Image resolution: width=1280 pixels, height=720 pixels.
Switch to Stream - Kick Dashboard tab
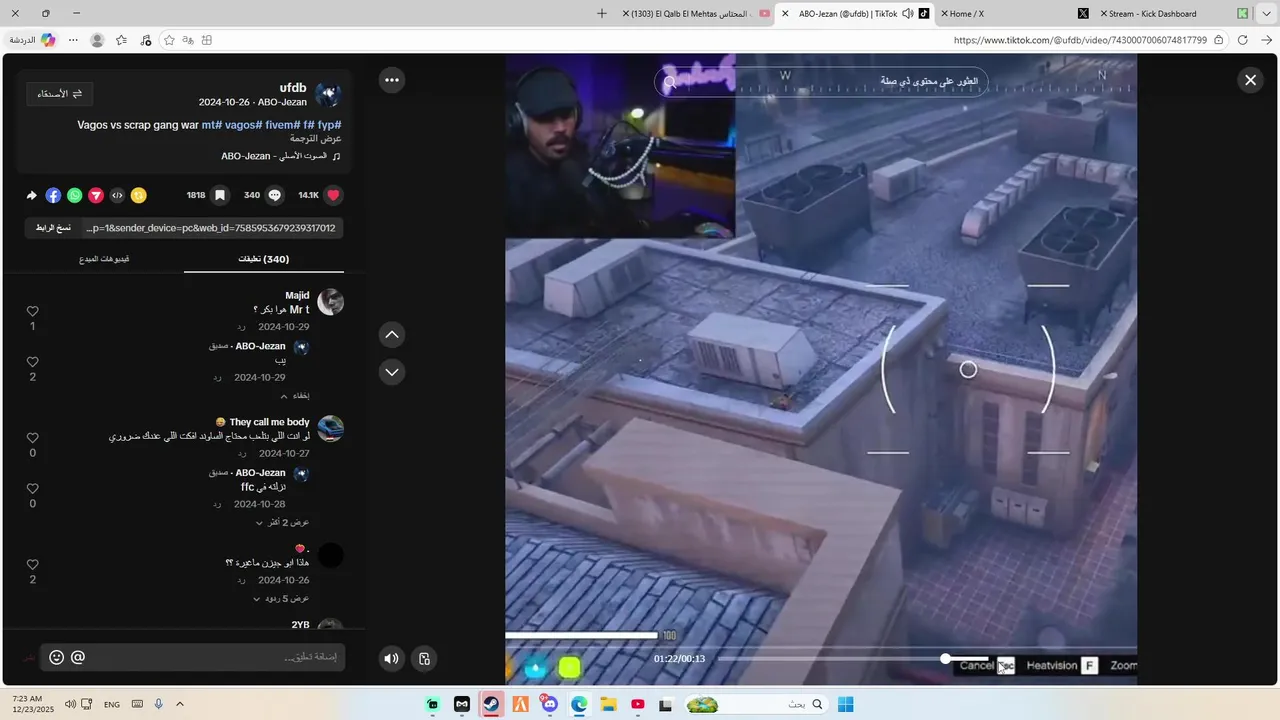pos(1175,13)
